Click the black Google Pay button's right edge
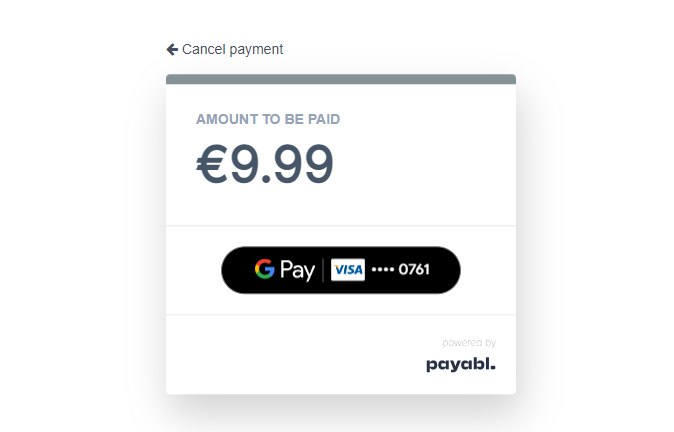The image size is (674, 432). 454,270
